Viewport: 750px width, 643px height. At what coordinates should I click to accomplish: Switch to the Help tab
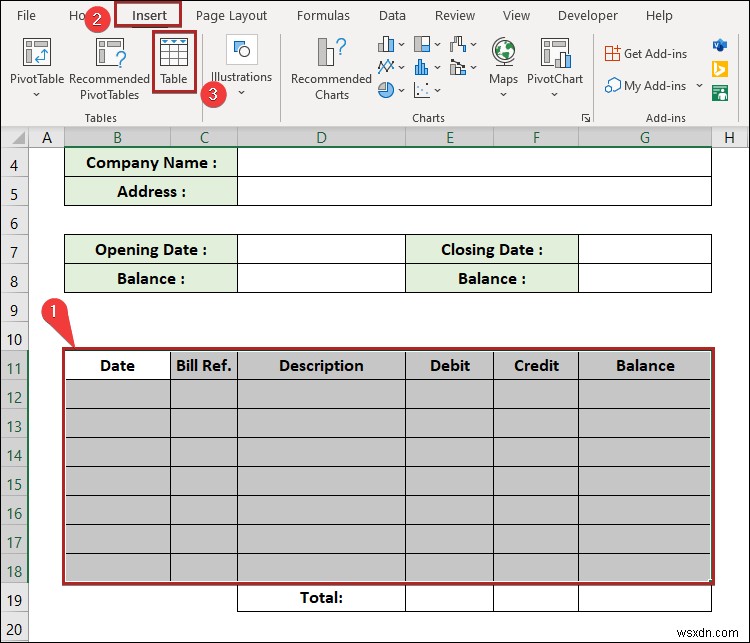coord(659,16)
